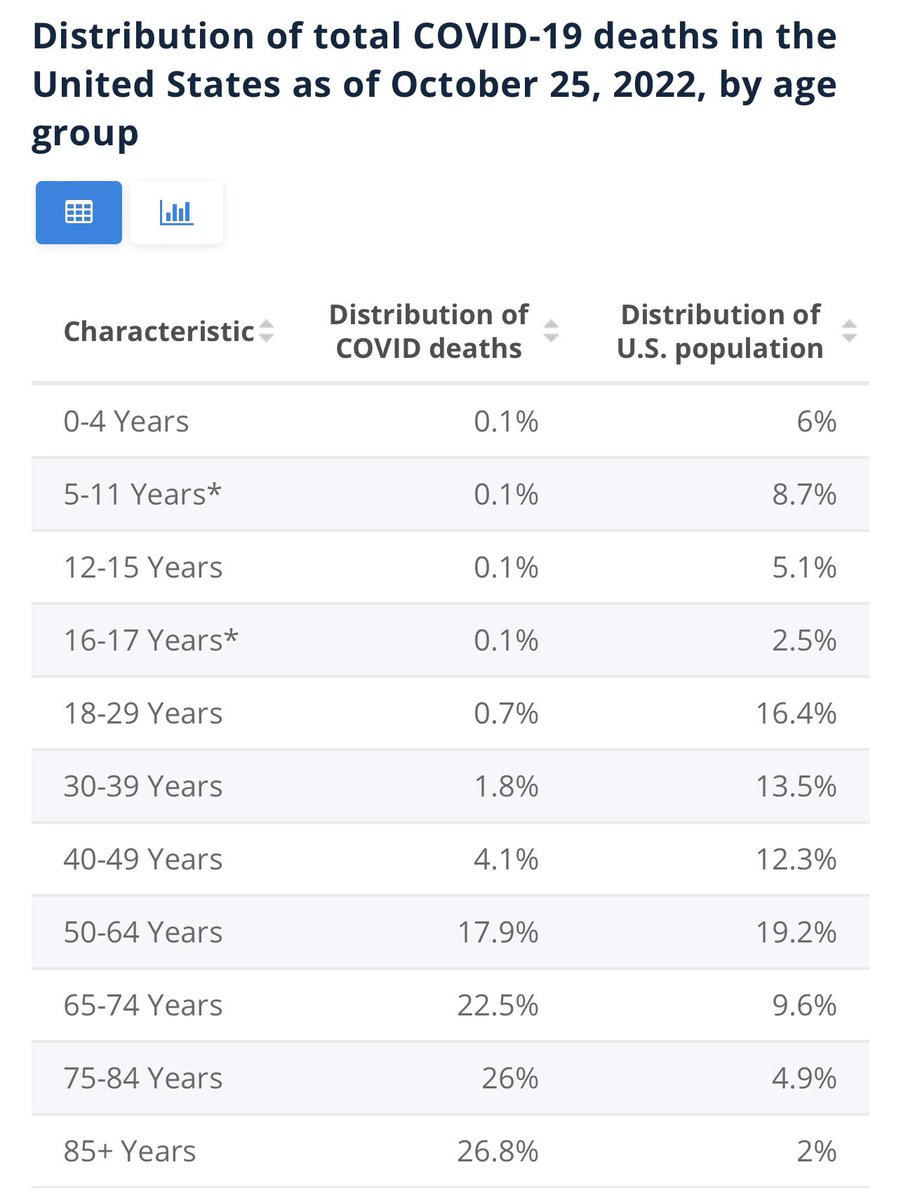Select the 16-17 Years row label
The image size is (901, 1200).
pyautogui.click(x=150, y=640)
